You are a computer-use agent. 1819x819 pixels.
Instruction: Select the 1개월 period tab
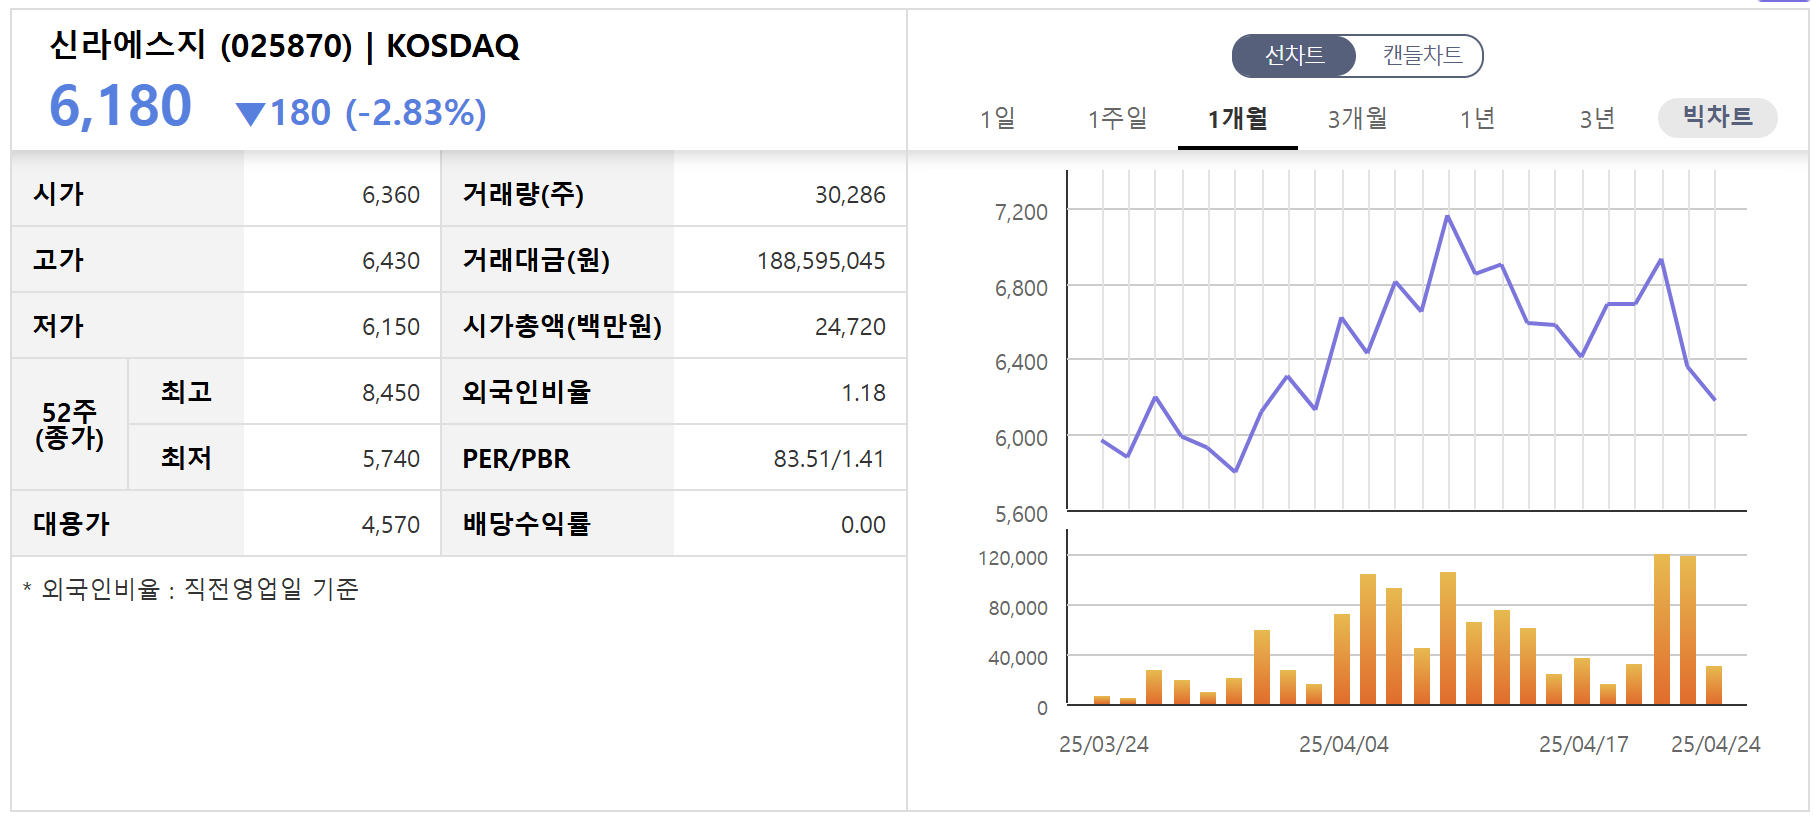(1238, 119)
